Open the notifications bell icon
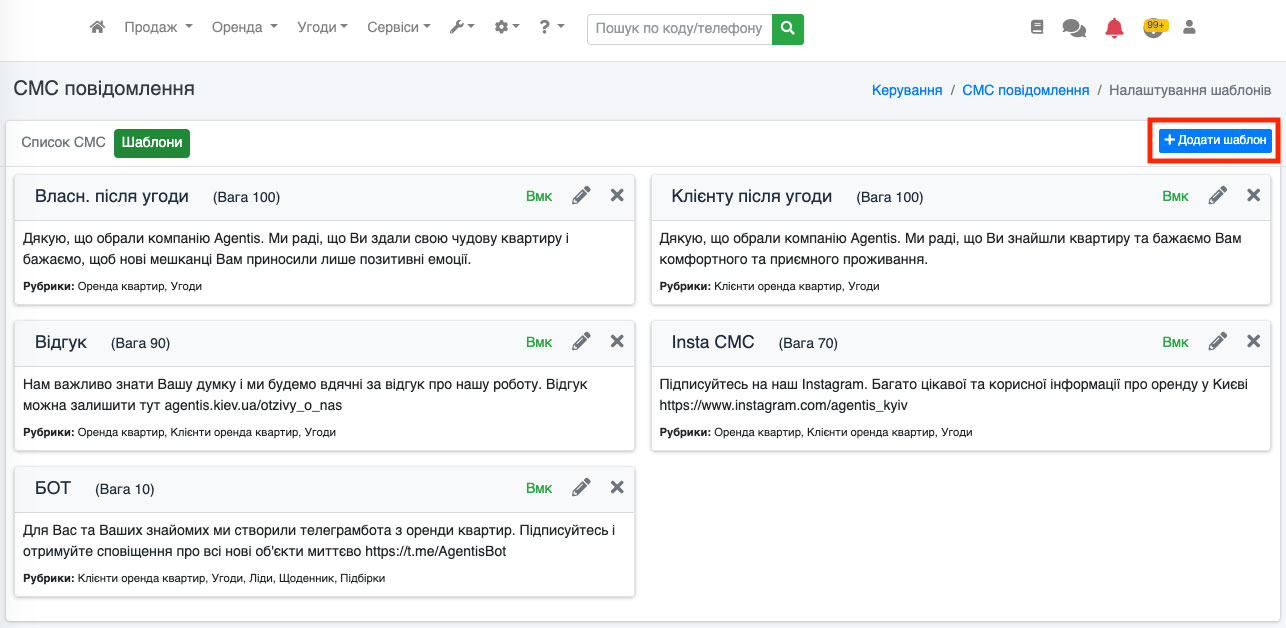Screen dimensions: 1286x628 click(x=1114, y=28)
